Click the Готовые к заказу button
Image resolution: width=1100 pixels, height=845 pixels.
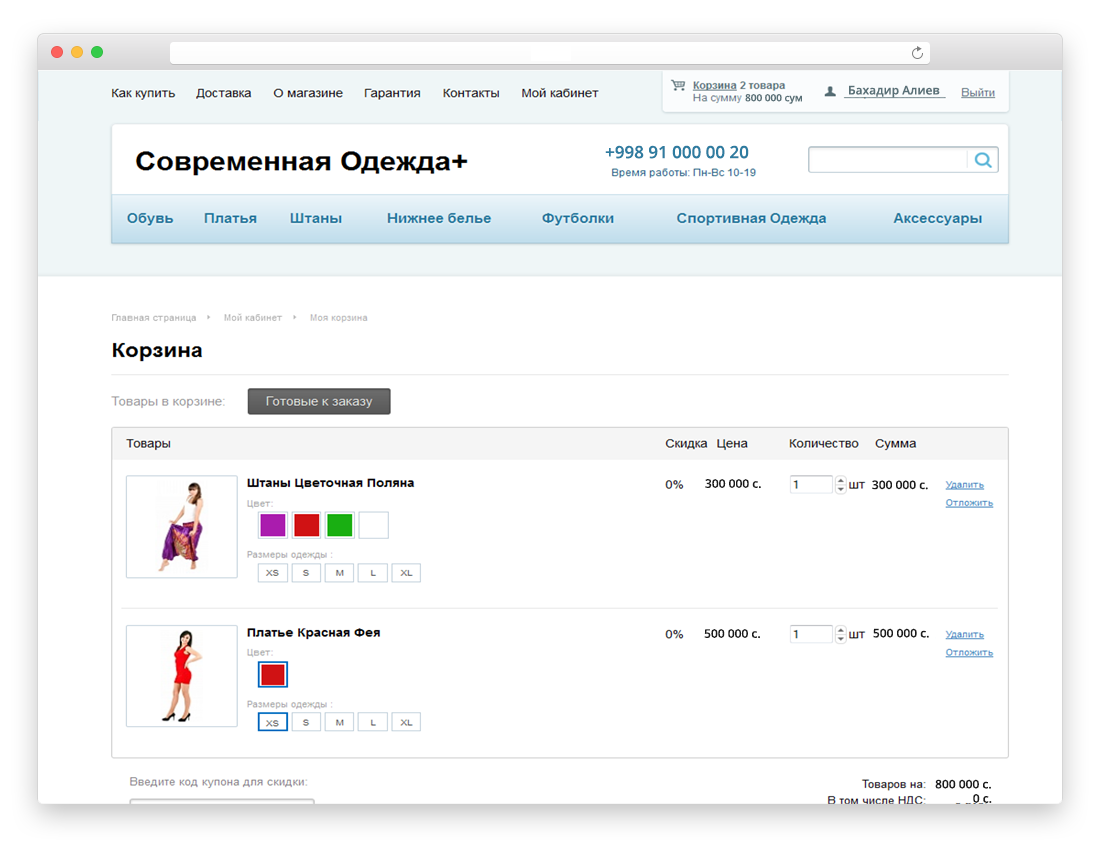(319, 401)
